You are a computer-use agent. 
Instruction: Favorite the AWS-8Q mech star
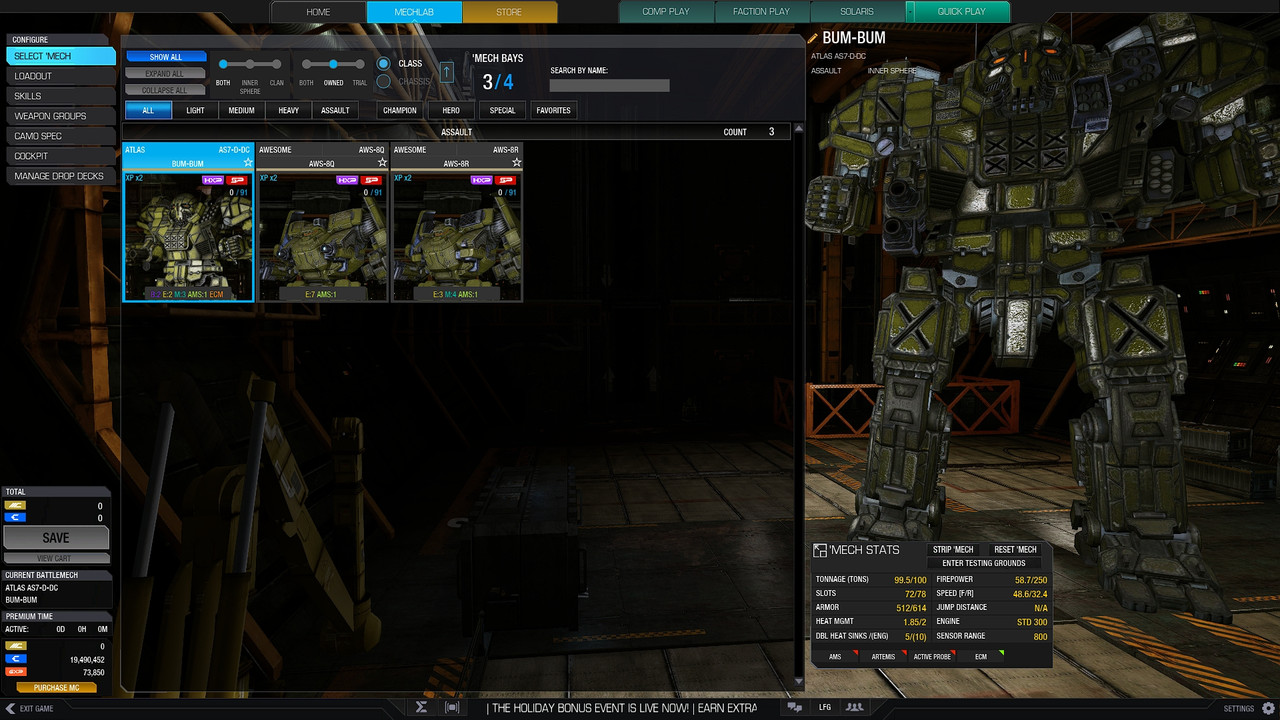click(381, 162)
